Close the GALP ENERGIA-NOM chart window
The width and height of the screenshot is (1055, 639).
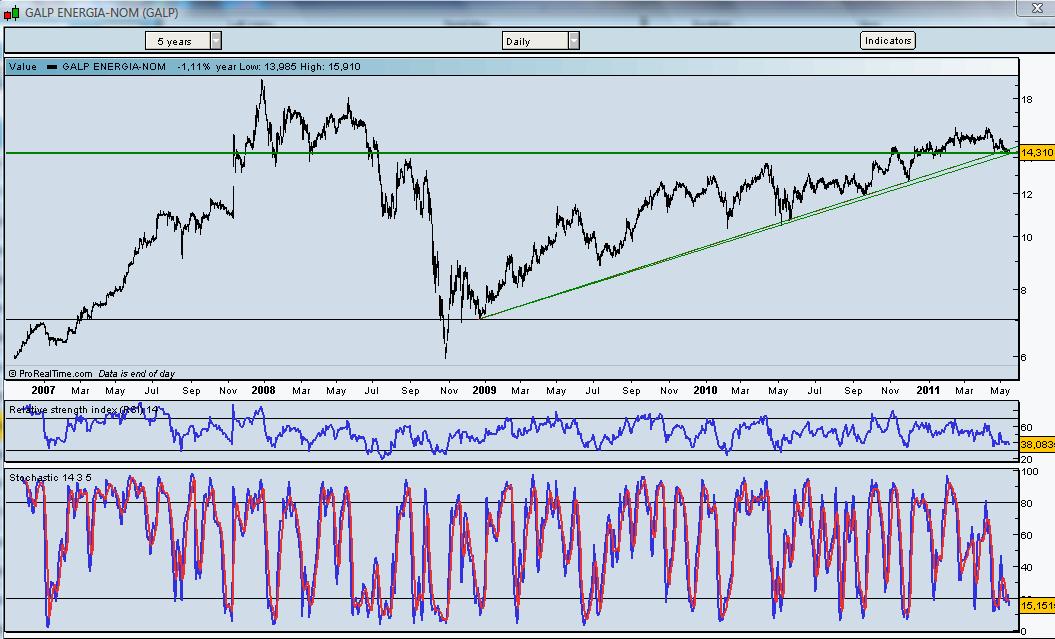[x=1037, y=9]
